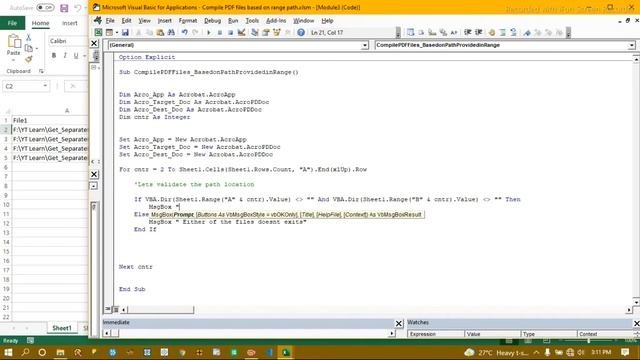Expand the Insert UserForm dropdown arrow in VBA toolbar
The width and height of the screenshot is (640, 360).
pos(116,32)
